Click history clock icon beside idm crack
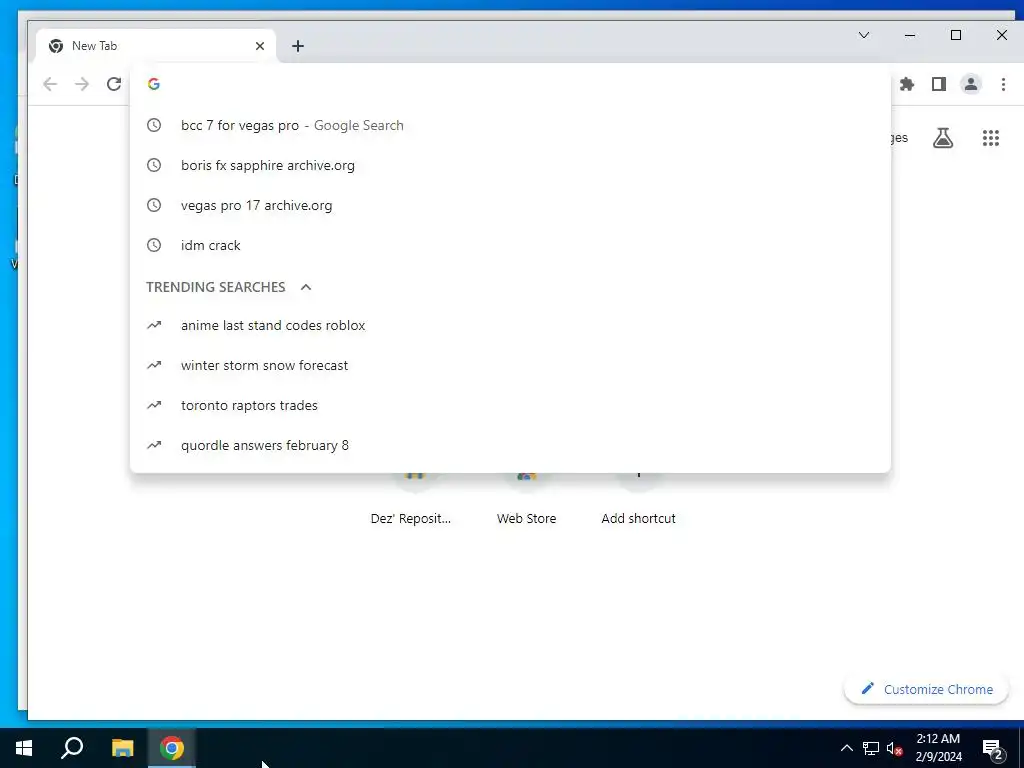Screen dimensions: 1024x768 point(153,245)
